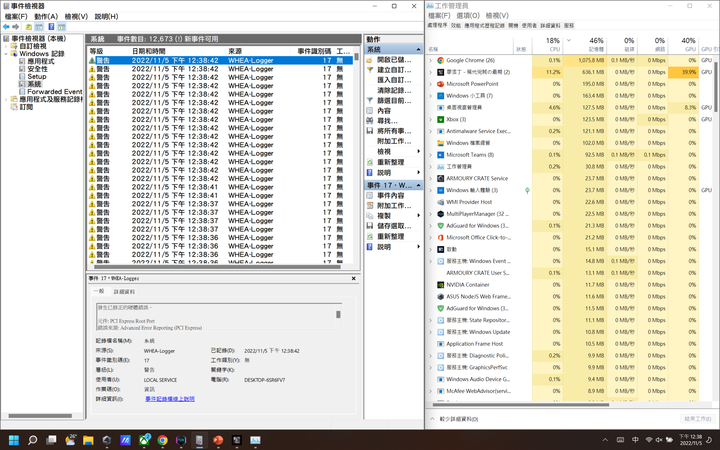Click the up-one-level folder toolbar icon
Viewport: 720px width, 450px height.
point(28,27)
